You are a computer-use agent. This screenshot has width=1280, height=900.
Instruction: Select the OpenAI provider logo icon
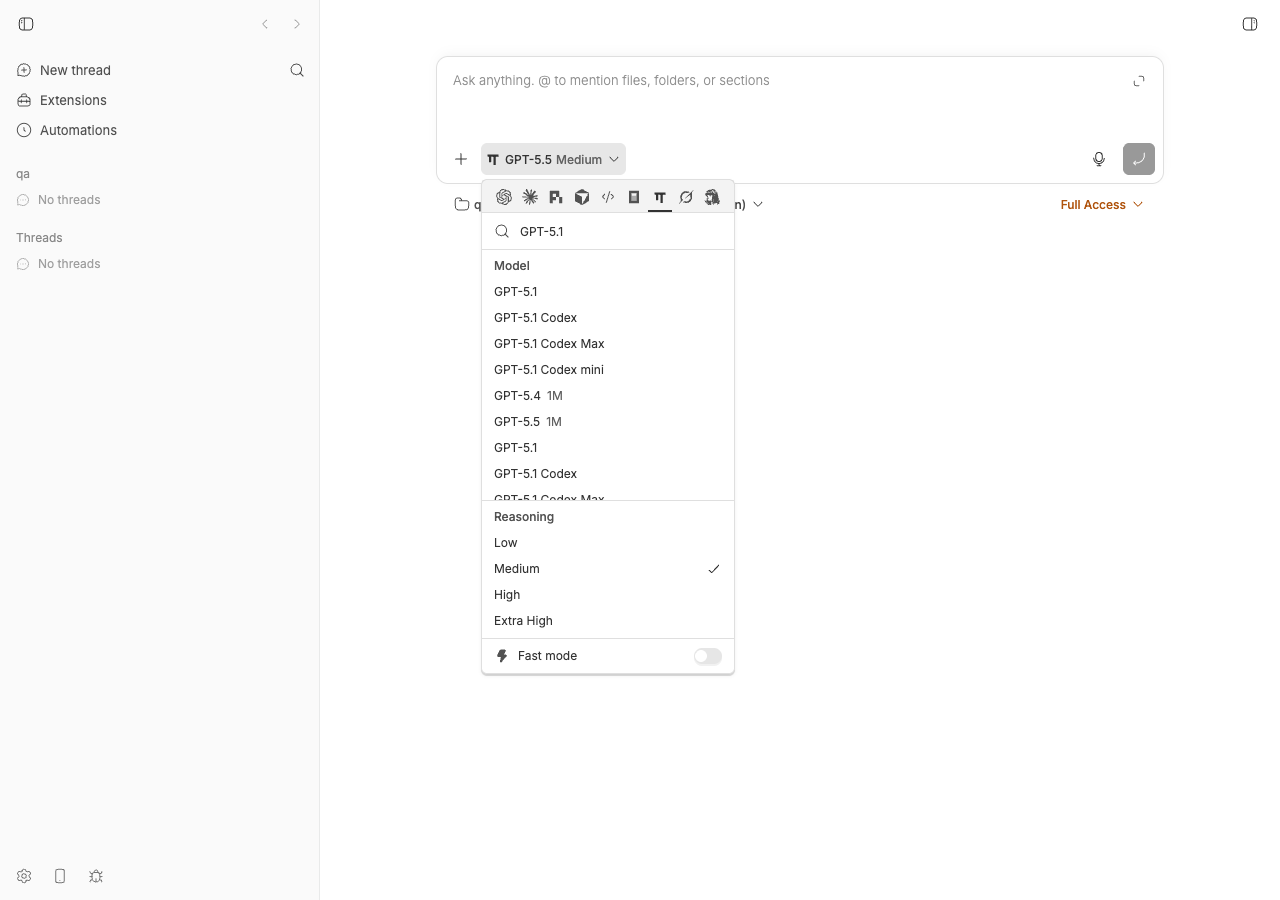click(504, 197)
